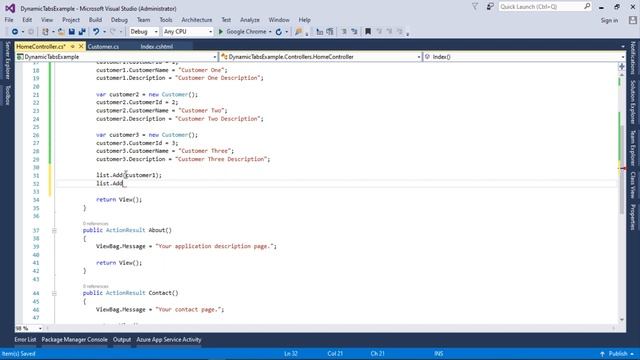Open the zoom percentage dropdown
This screenshot has width=640, height=360.
(x=29, y=328)
